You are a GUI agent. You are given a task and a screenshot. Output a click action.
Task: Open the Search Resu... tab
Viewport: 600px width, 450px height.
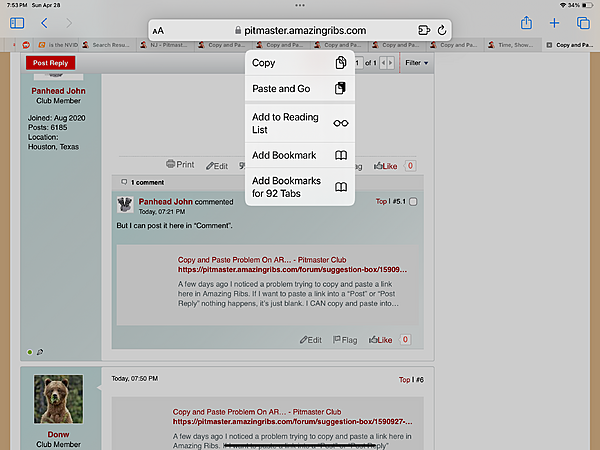coord(106,45)
